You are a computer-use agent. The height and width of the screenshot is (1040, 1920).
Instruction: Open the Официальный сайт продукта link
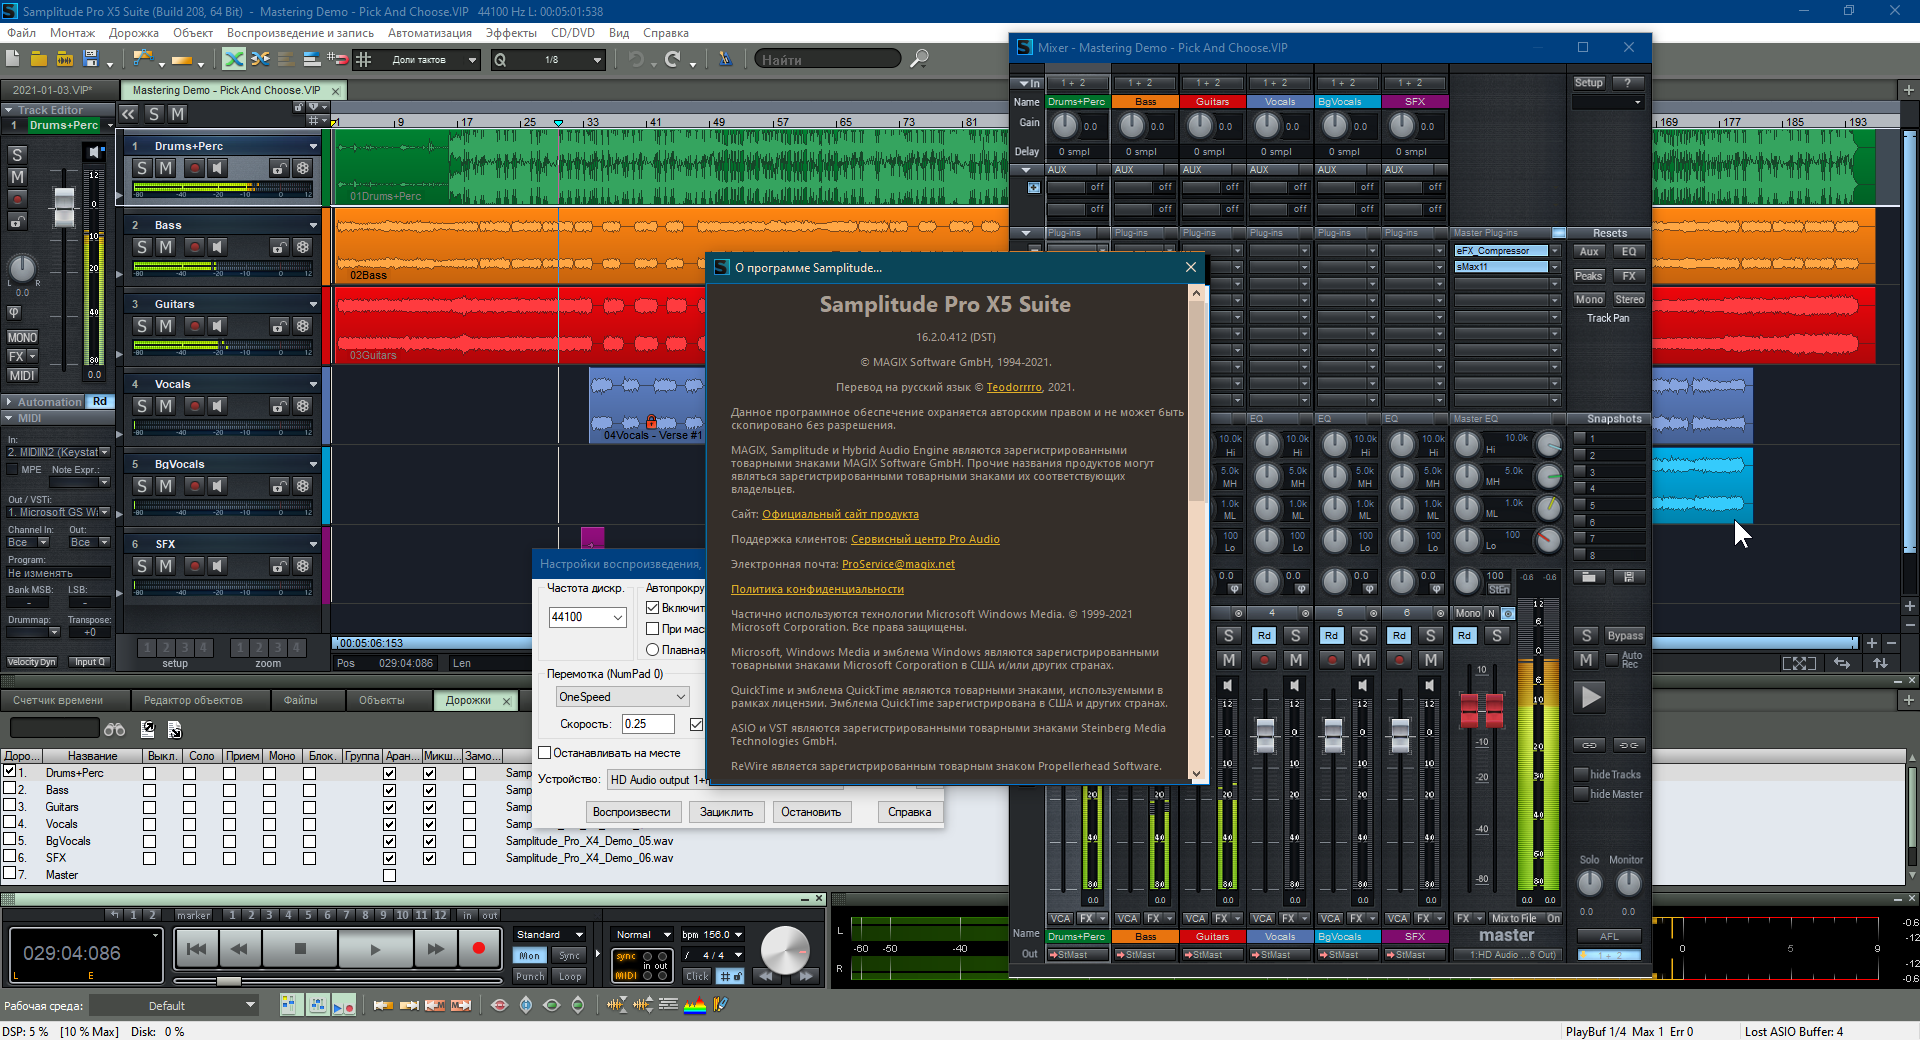pos(840,514)
